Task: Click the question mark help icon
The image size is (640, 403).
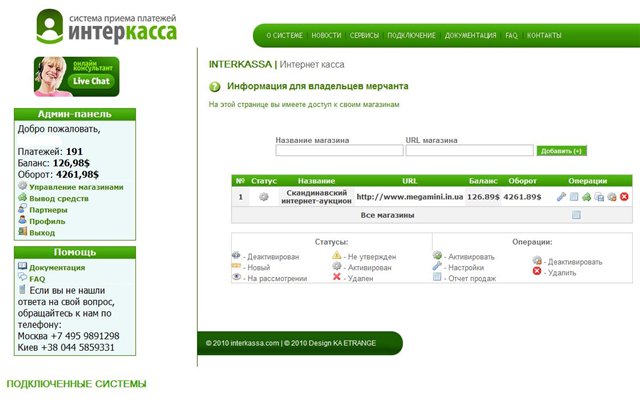Action: tap(215, 87)
